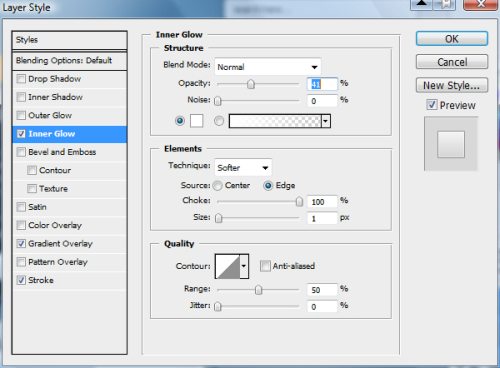Click the white glow color swatch
500x368 pixels.
coord(196,121)
